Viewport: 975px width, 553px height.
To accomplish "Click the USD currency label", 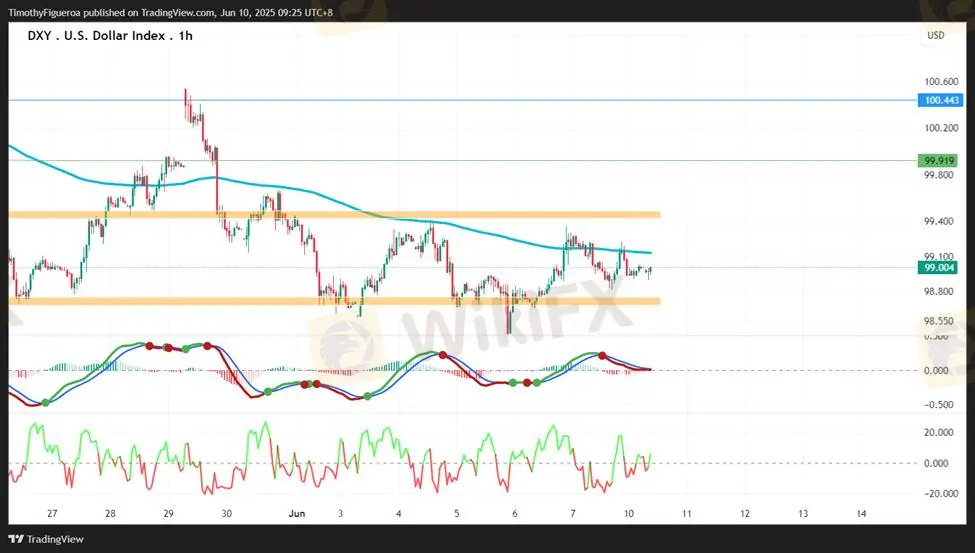I will [x=936, y=35].
